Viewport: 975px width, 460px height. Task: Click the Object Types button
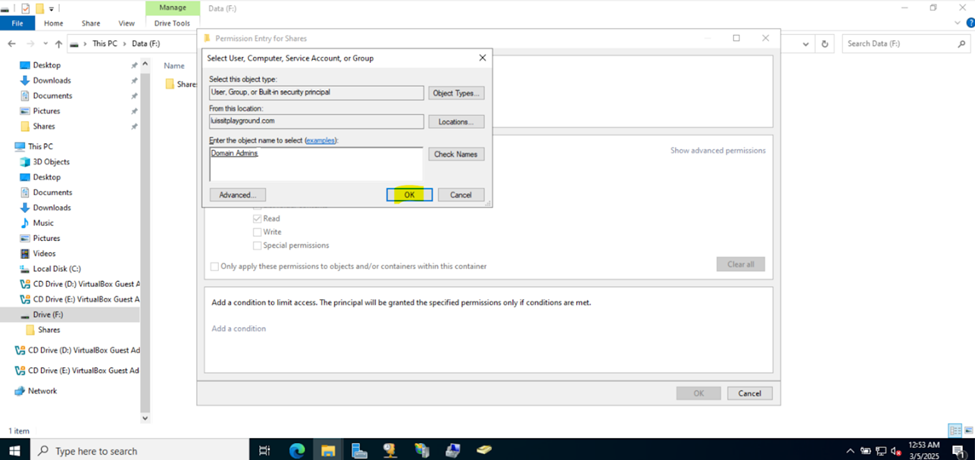pyautogui.click(x=456, y=93)
